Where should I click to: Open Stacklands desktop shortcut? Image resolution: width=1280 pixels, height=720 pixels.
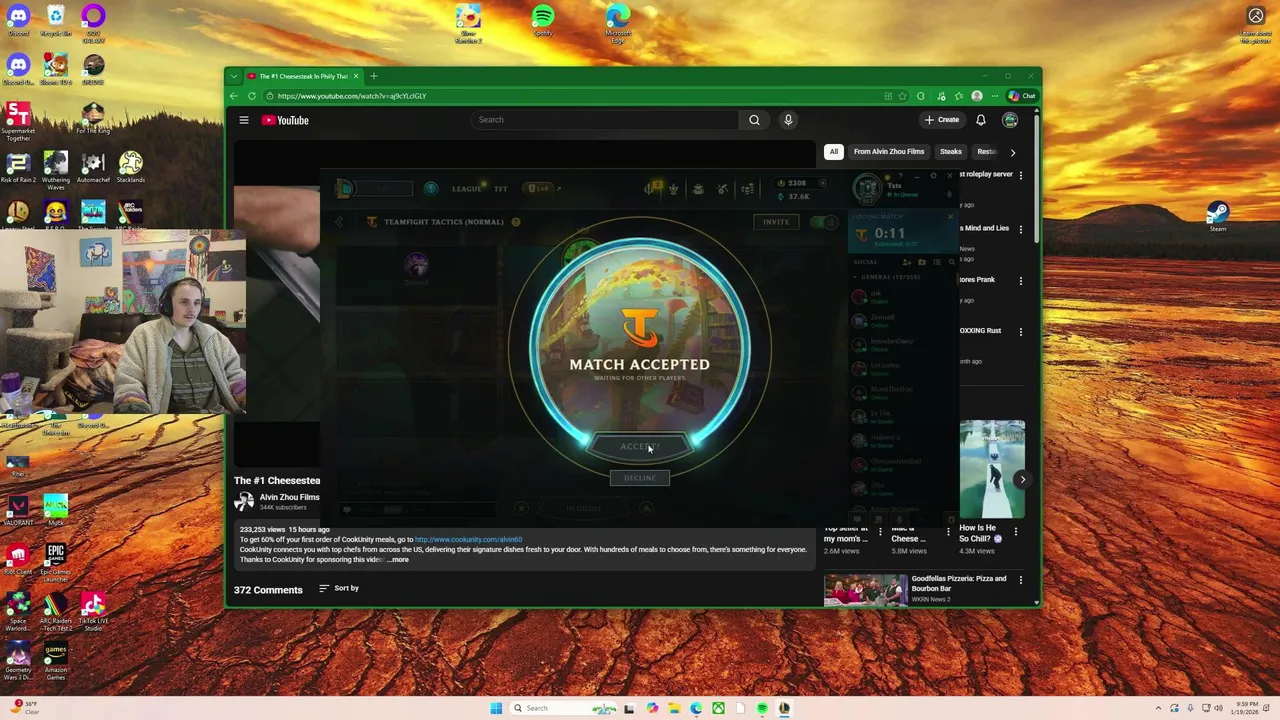131,166
